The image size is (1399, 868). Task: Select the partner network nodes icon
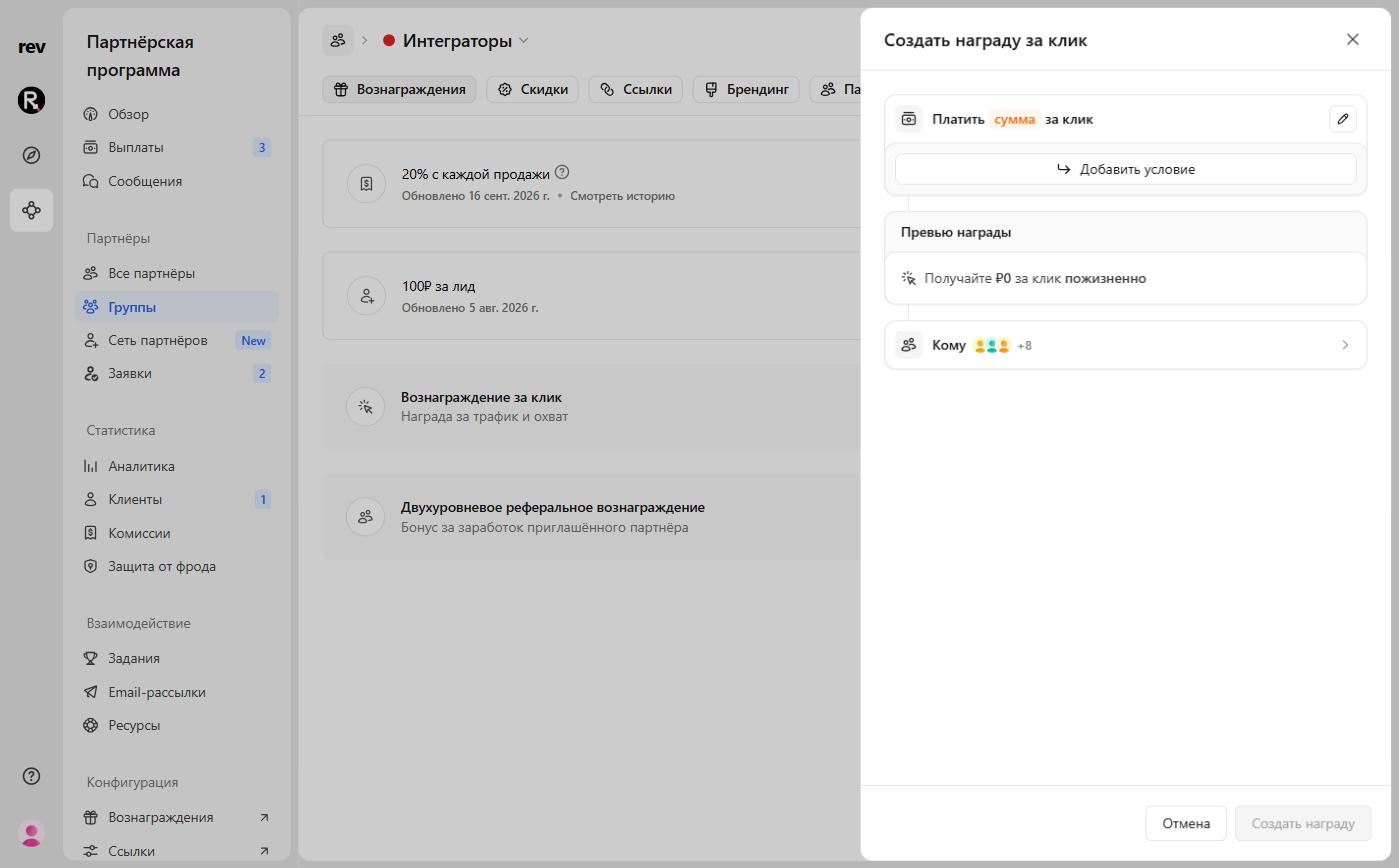[x=32, y=210]
